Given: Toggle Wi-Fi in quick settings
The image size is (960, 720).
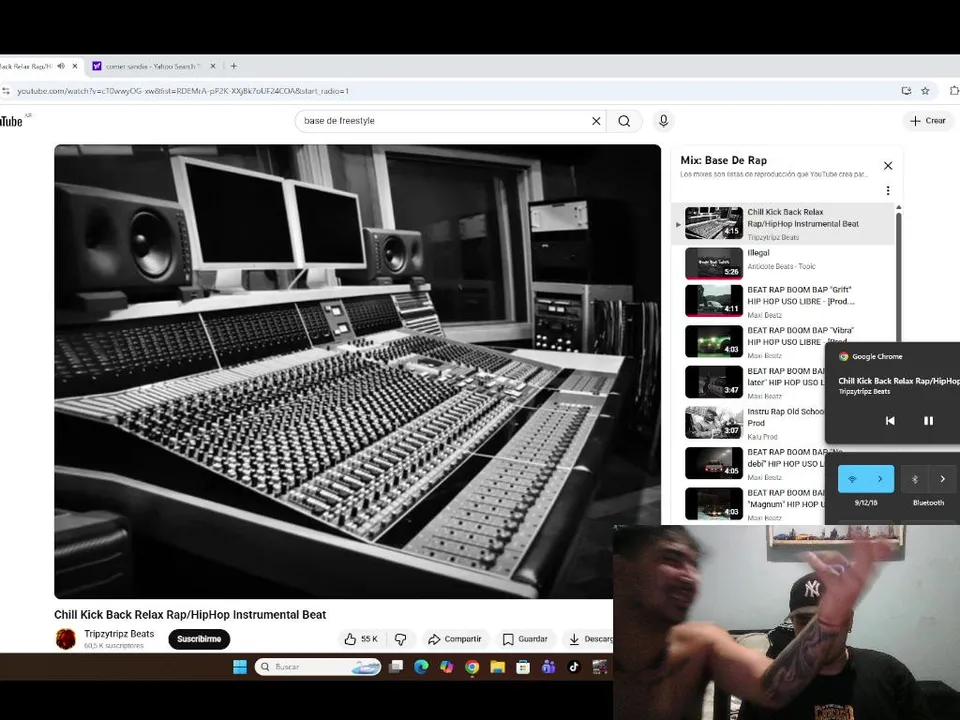Looking at the screenshot, I should point(852,479).
